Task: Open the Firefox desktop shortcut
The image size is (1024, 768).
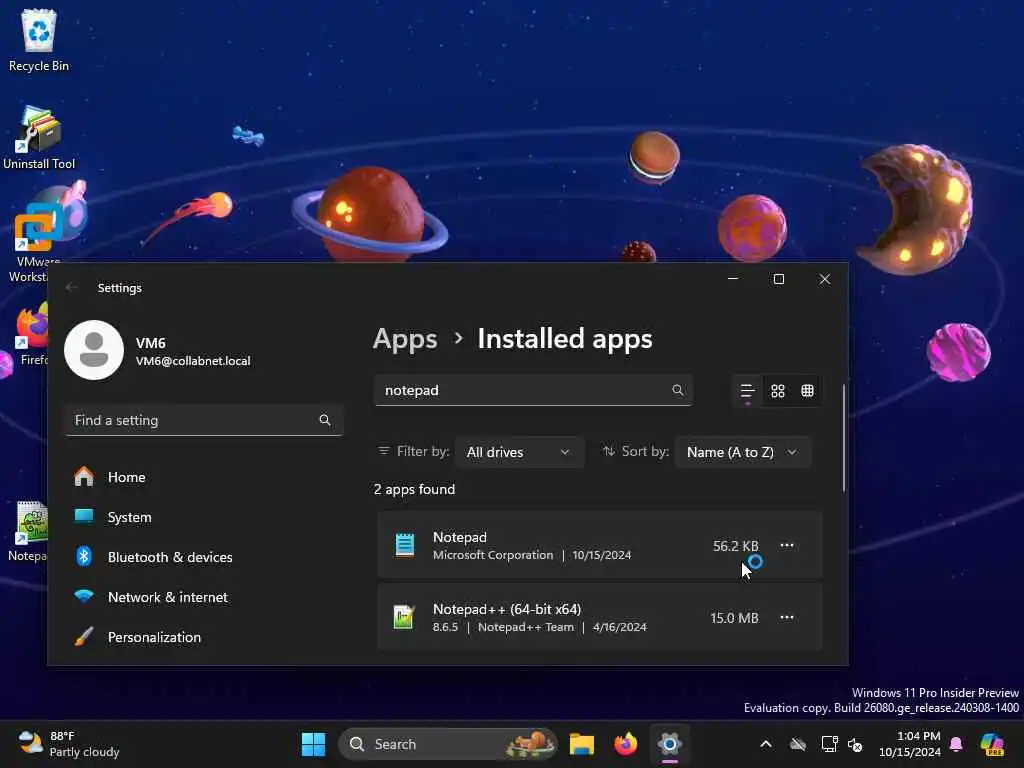Action: coord(33,334)
